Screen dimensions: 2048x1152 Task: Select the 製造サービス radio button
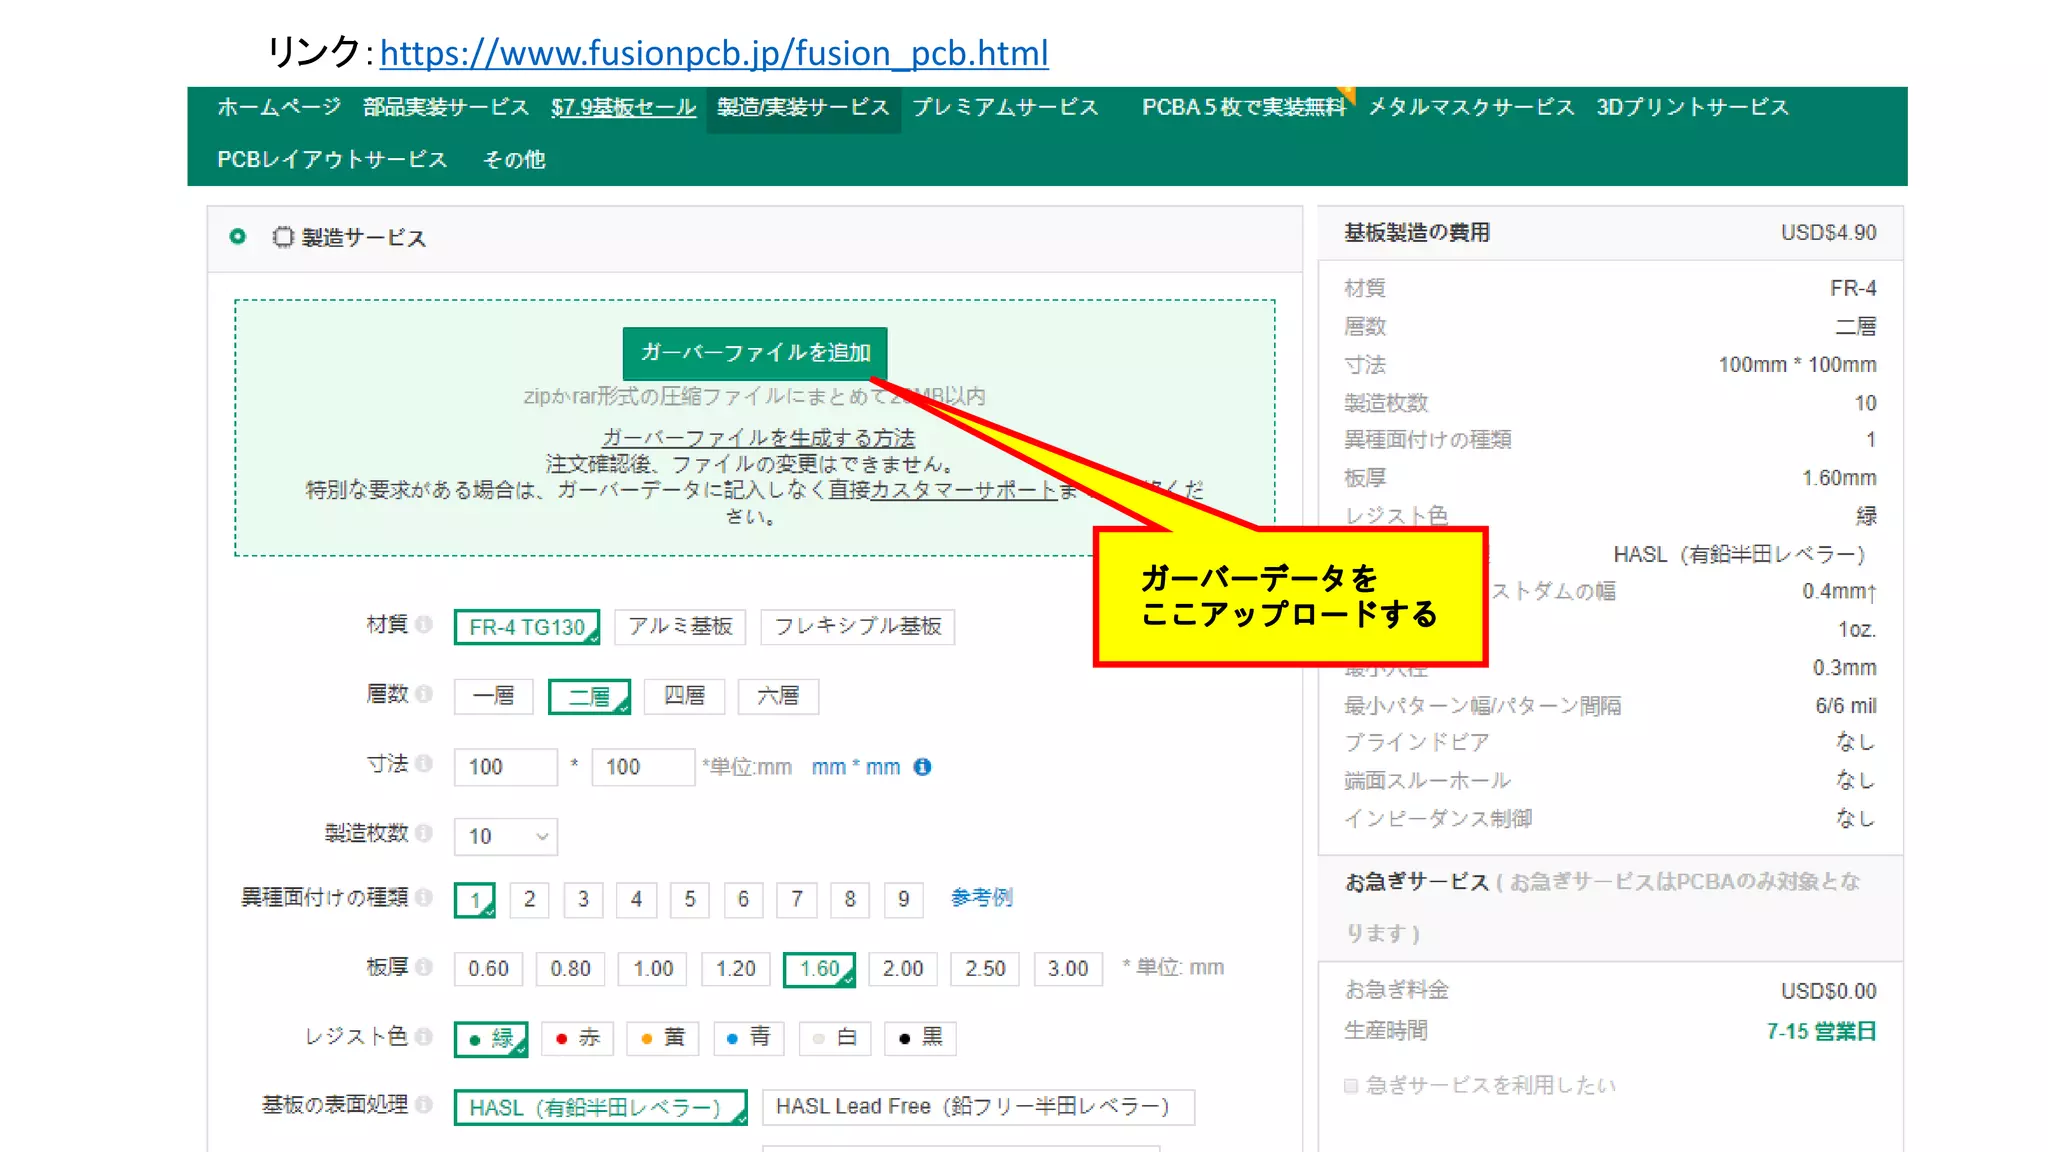238,237
